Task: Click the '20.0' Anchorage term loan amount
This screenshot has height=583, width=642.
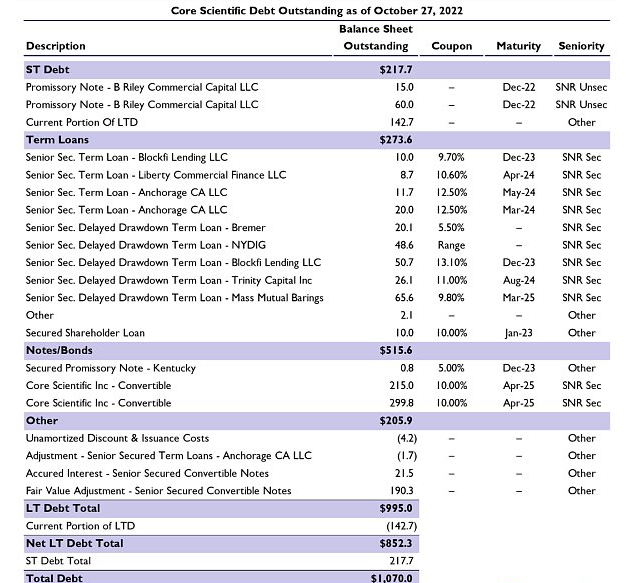Action: [404, 210]
